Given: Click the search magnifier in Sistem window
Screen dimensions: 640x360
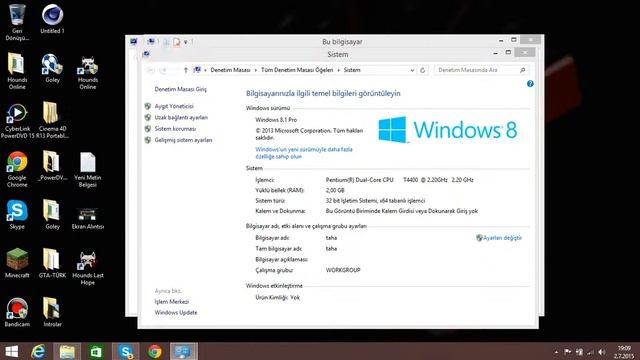Looking at the screenshot, I should (x=522, y=70).
